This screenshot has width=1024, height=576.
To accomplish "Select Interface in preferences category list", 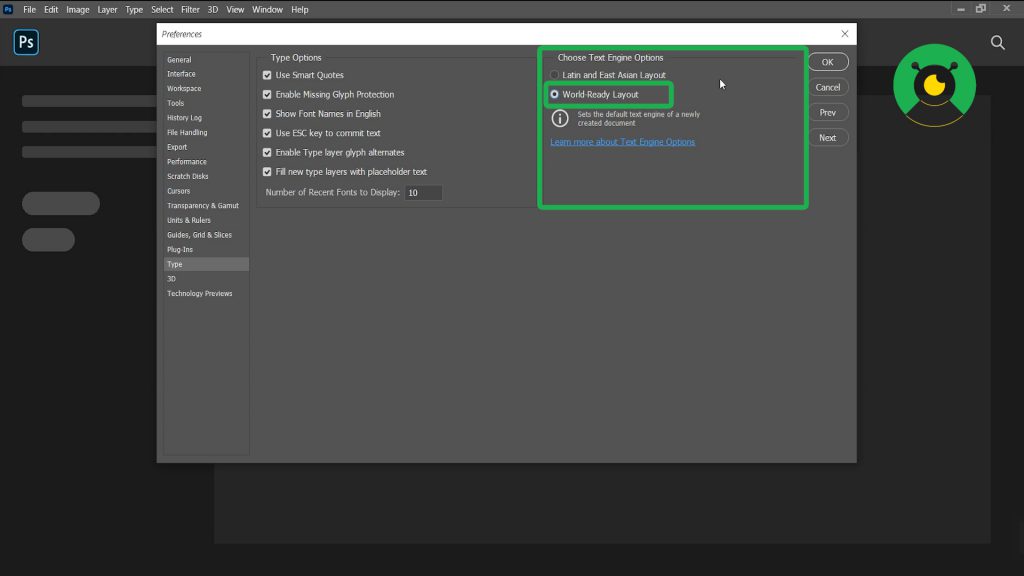I will click(x=181, y=74).
